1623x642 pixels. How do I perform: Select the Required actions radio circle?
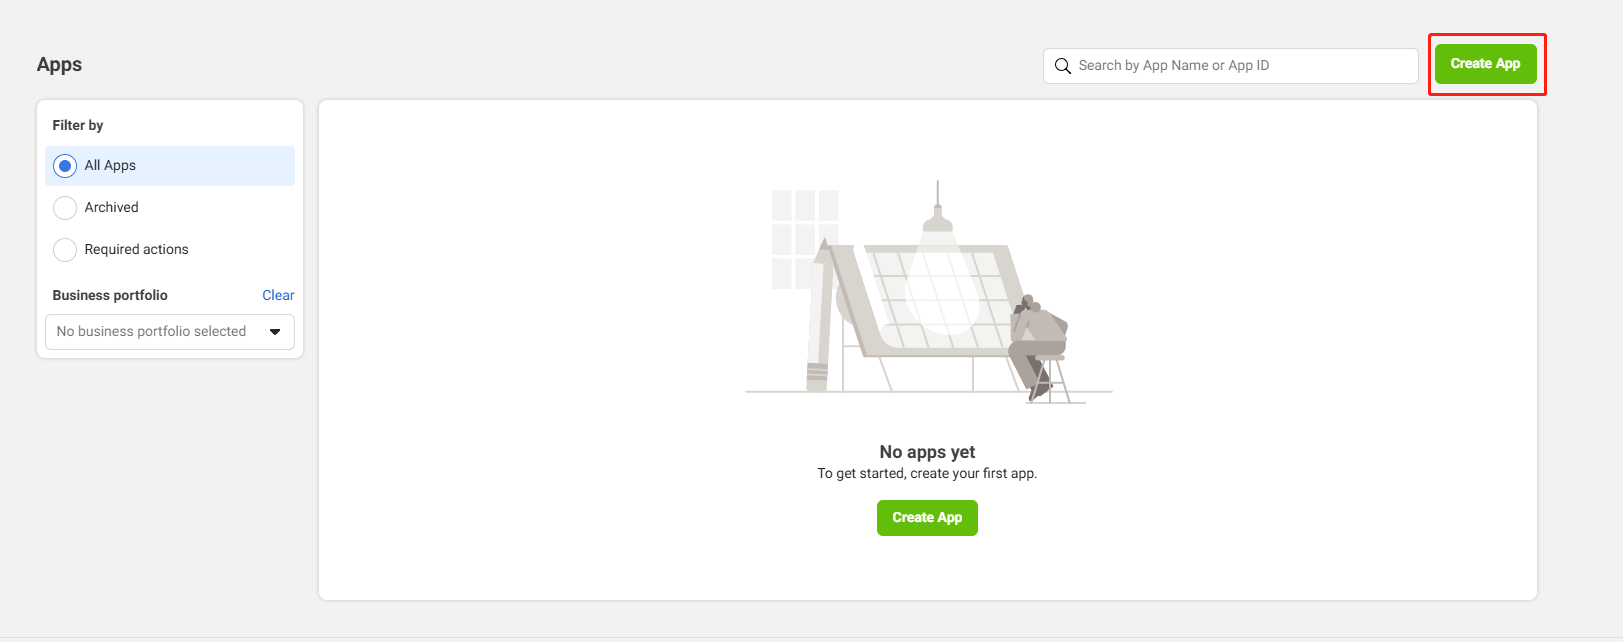[65, 250]
